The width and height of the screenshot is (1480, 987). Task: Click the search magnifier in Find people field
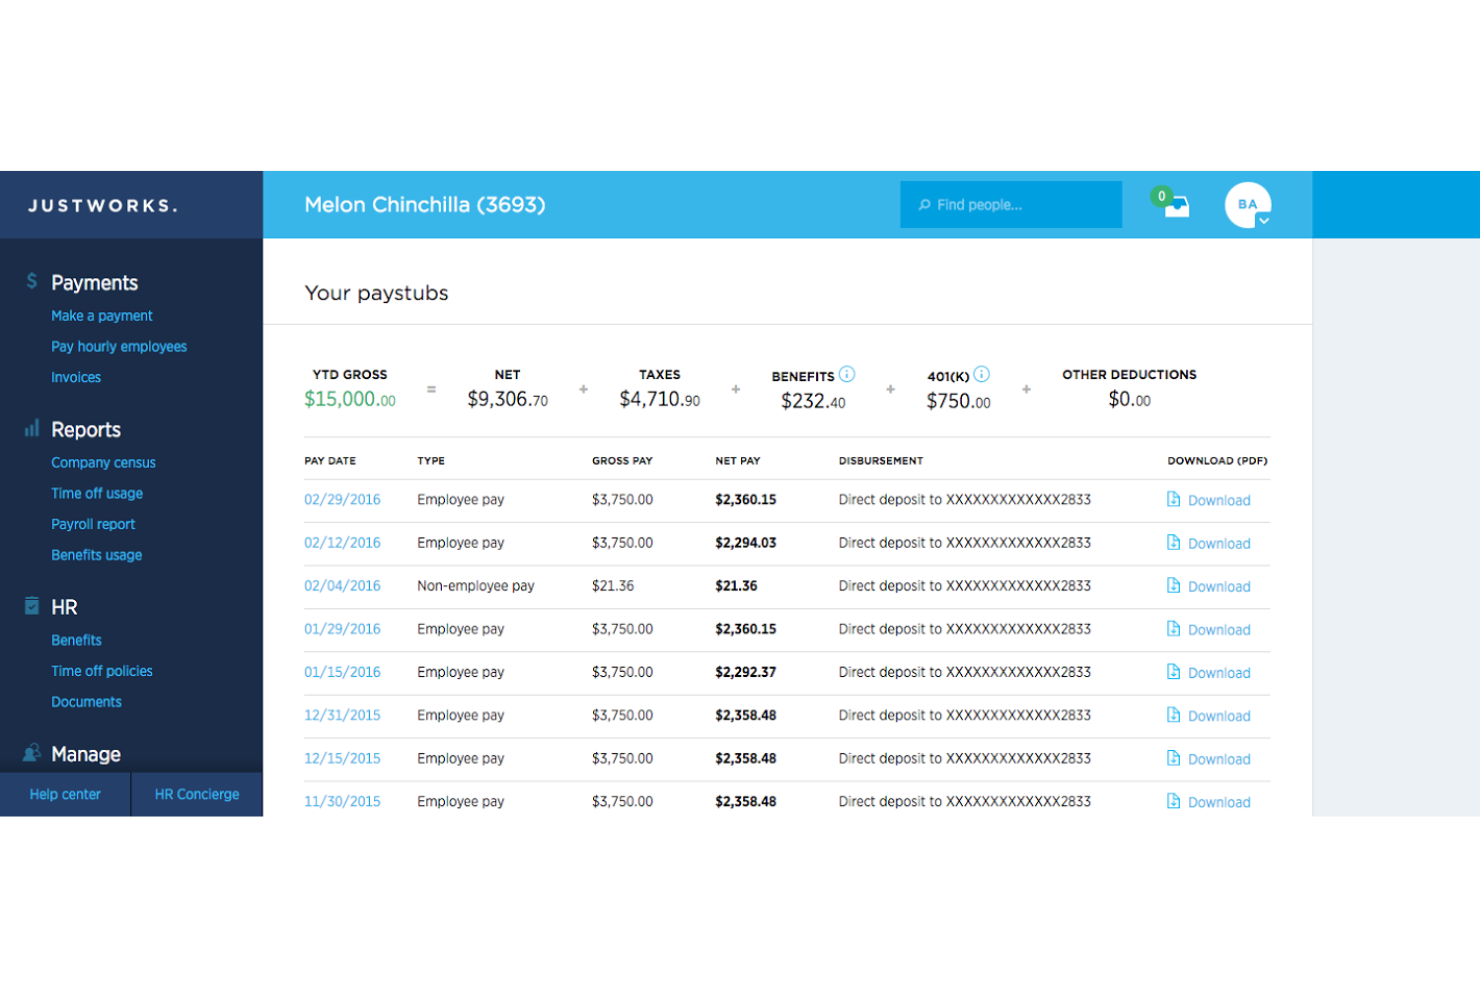tap(924, 204)
